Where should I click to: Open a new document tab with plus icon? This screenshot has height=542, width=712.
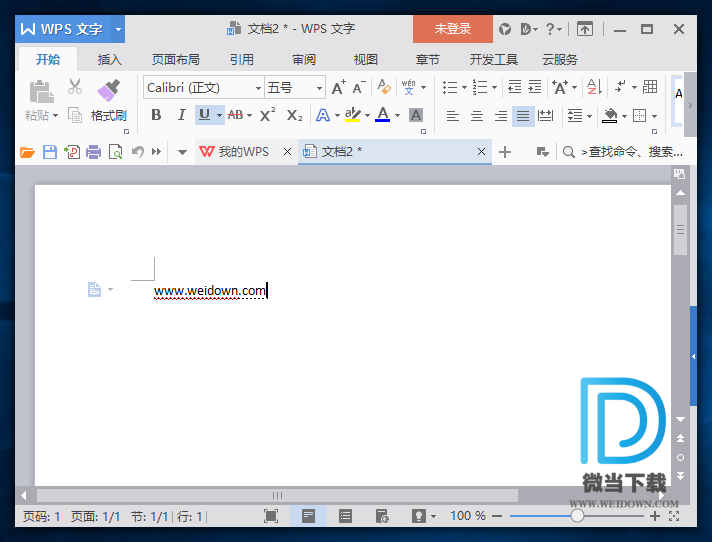tap(505, 152)
